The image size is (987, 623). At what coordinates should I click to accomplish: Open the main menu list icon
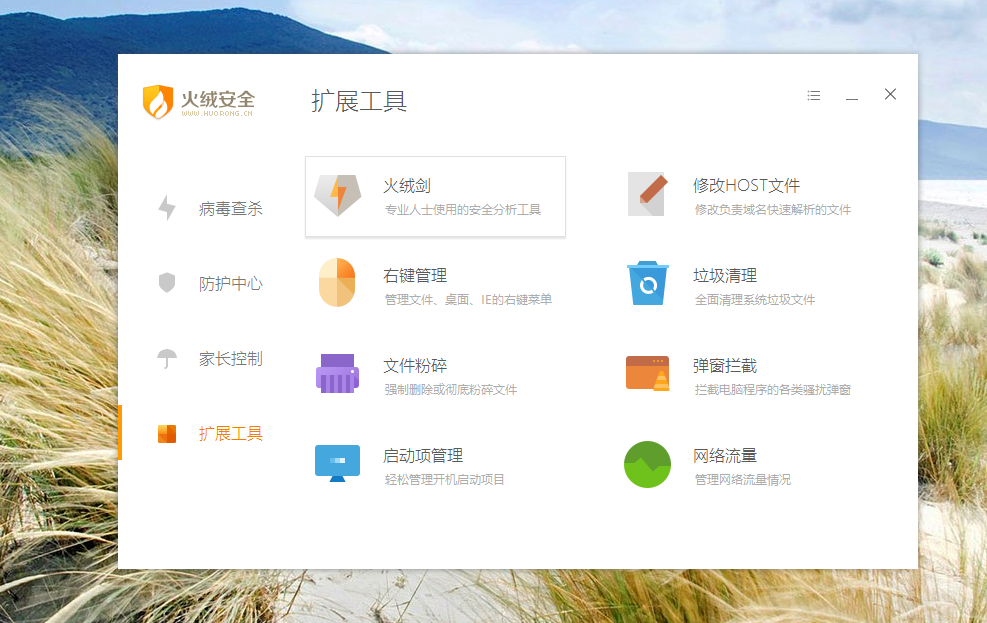[x=814, y=95]
